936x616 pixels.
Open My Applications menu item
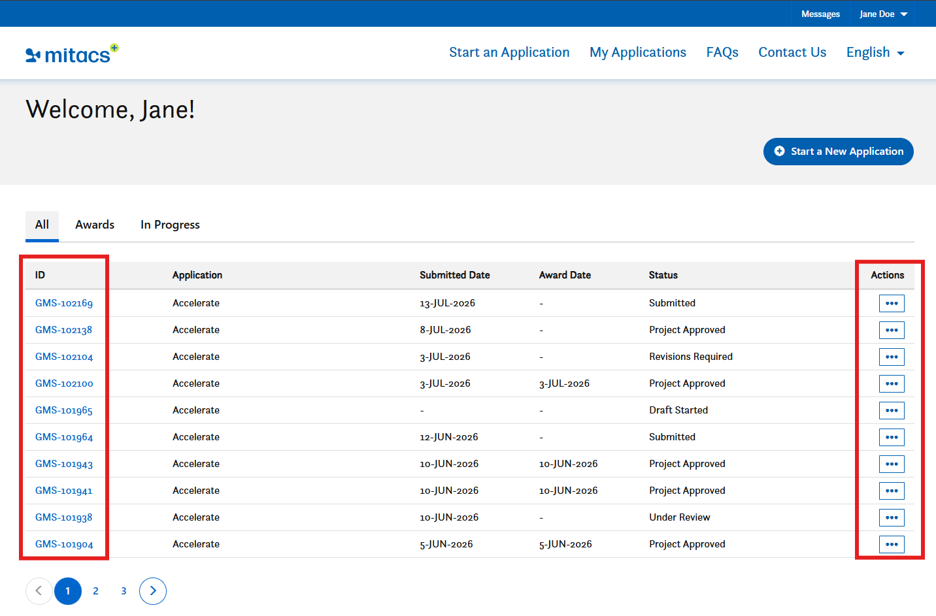[638, 53]
